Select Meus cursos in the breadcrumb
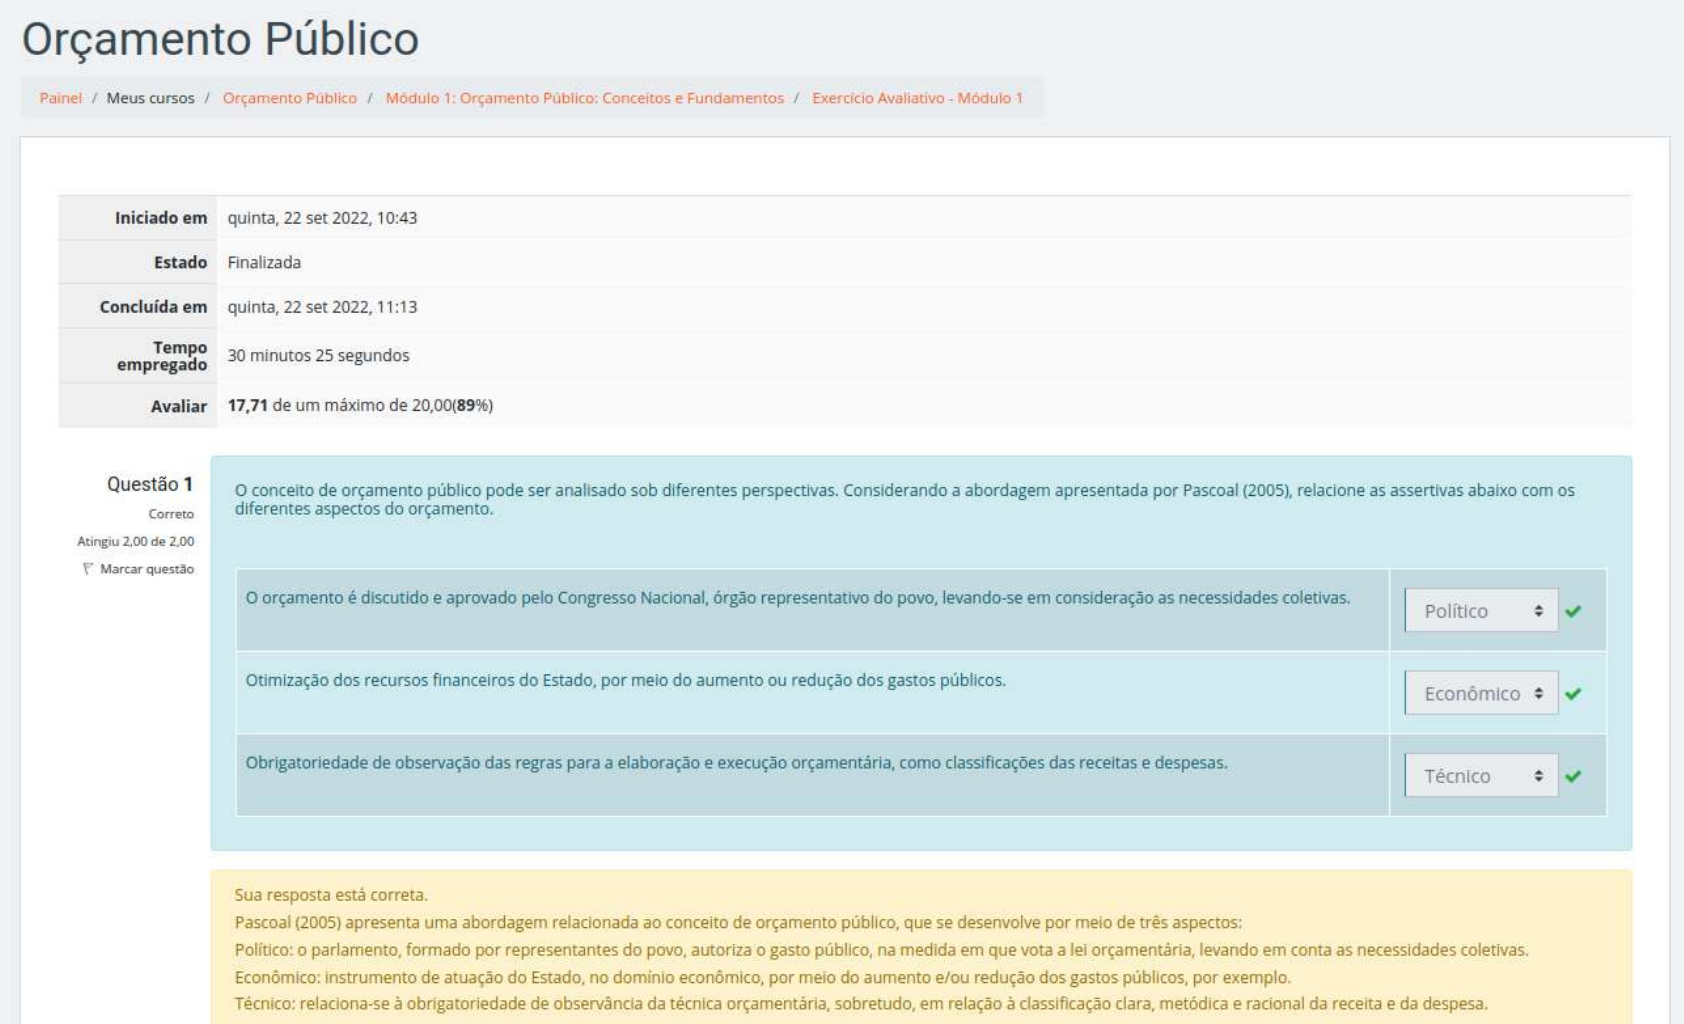This screenshot has height=1024, width=1684. click(x=150, y=98)
